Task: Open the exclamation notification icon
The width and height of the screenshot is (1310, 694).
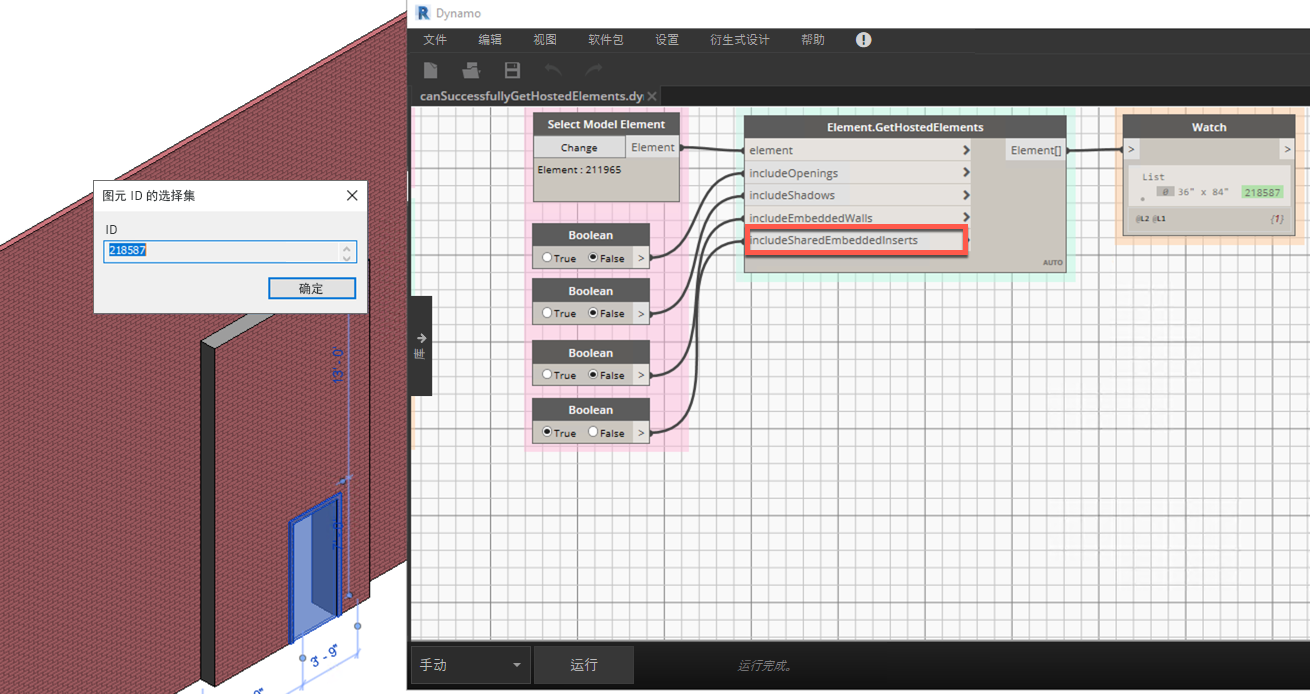Action: coord(863,40)
